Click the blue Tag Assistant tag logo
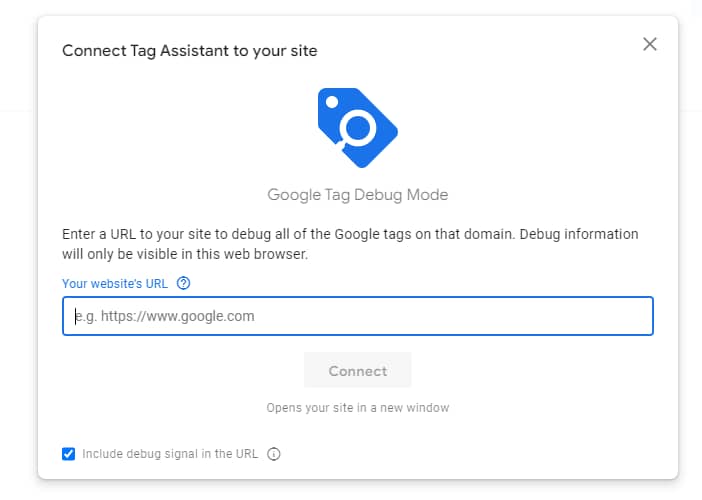 [x=358, y=128]
